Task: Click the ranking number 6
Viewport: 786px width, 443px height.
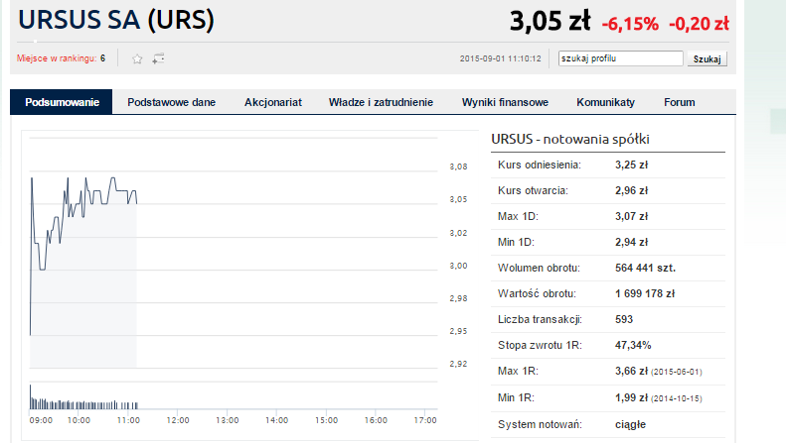Action: point(102,58)
